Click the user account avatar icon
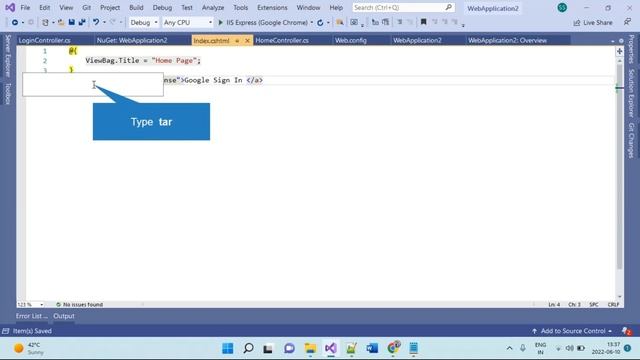The image size is (640, 360). pos(562,7)
